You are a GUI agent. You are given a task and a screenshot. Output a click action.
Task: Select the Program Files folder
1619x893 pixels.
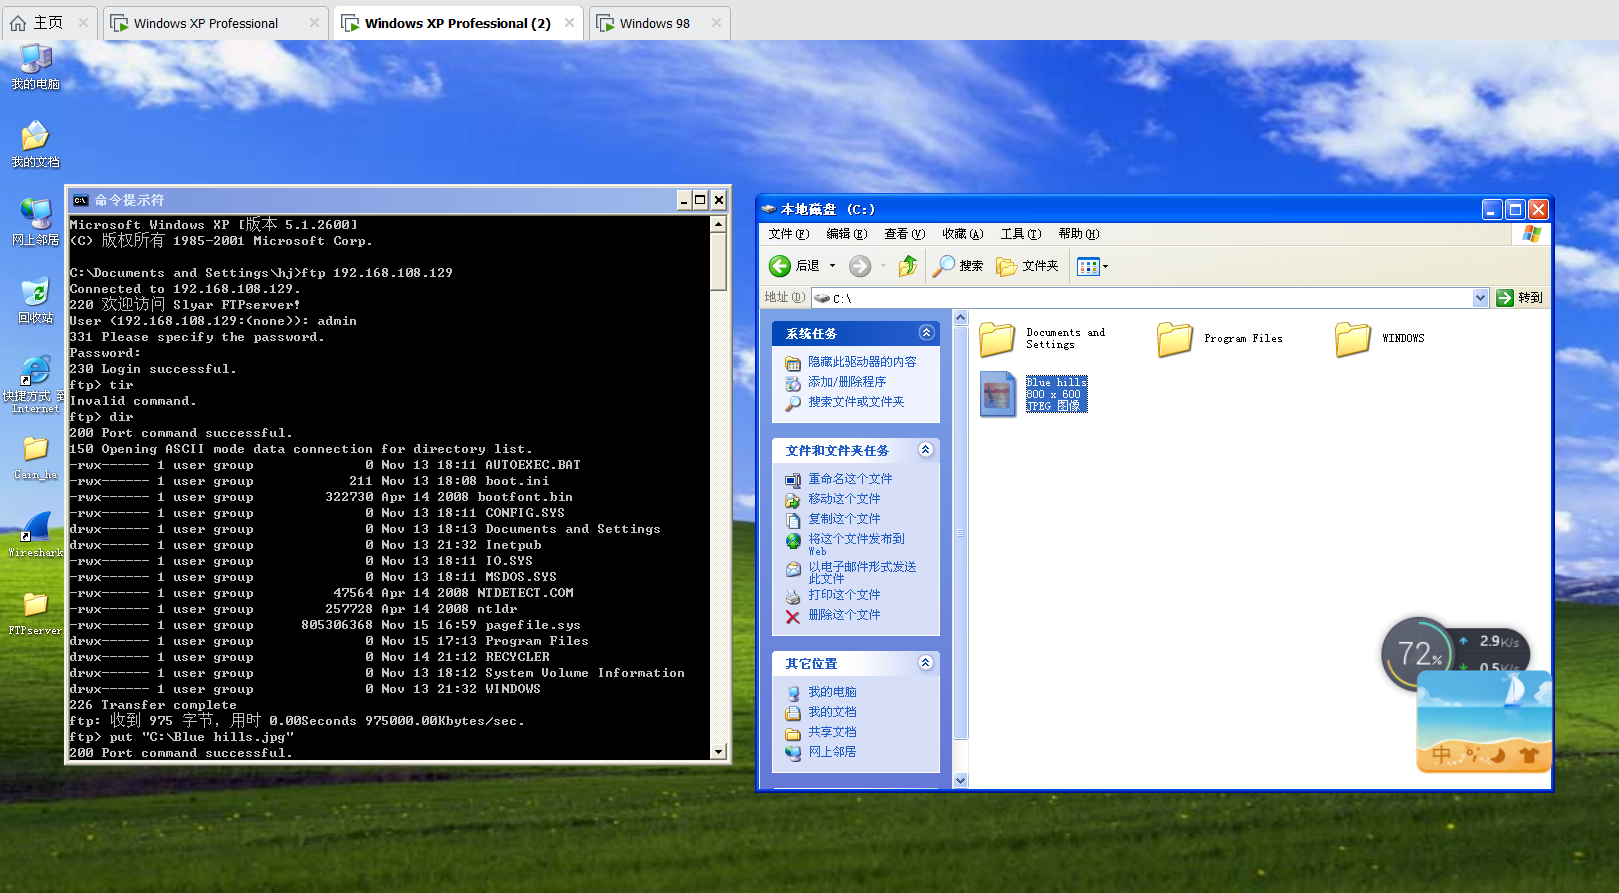pos(1176,340)
